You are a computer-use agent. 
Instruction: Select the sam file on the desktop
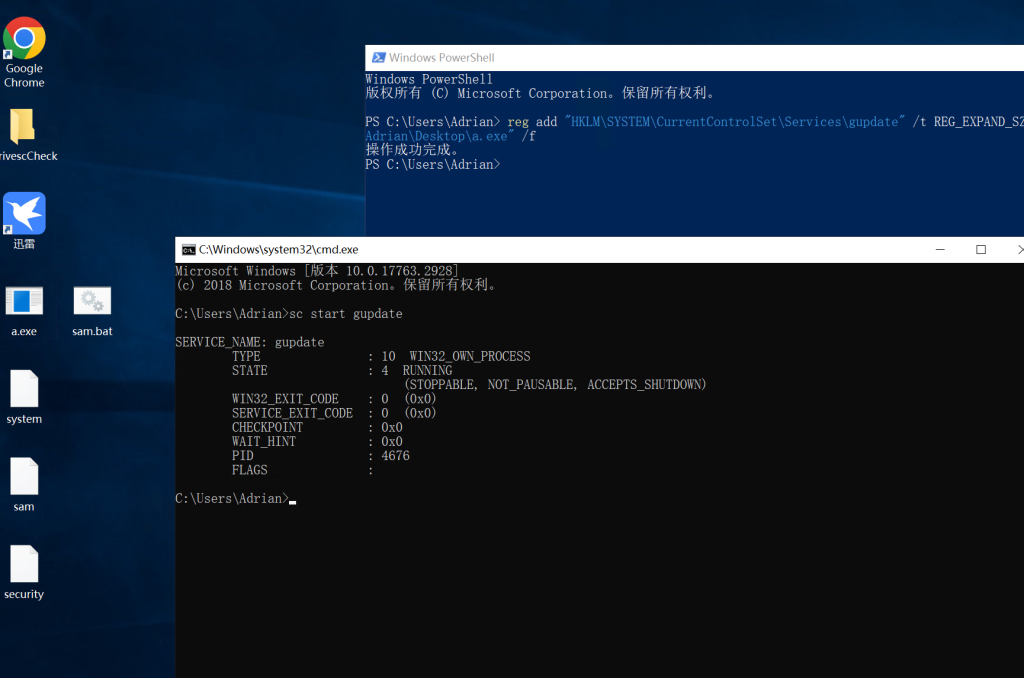pos(24,477)
